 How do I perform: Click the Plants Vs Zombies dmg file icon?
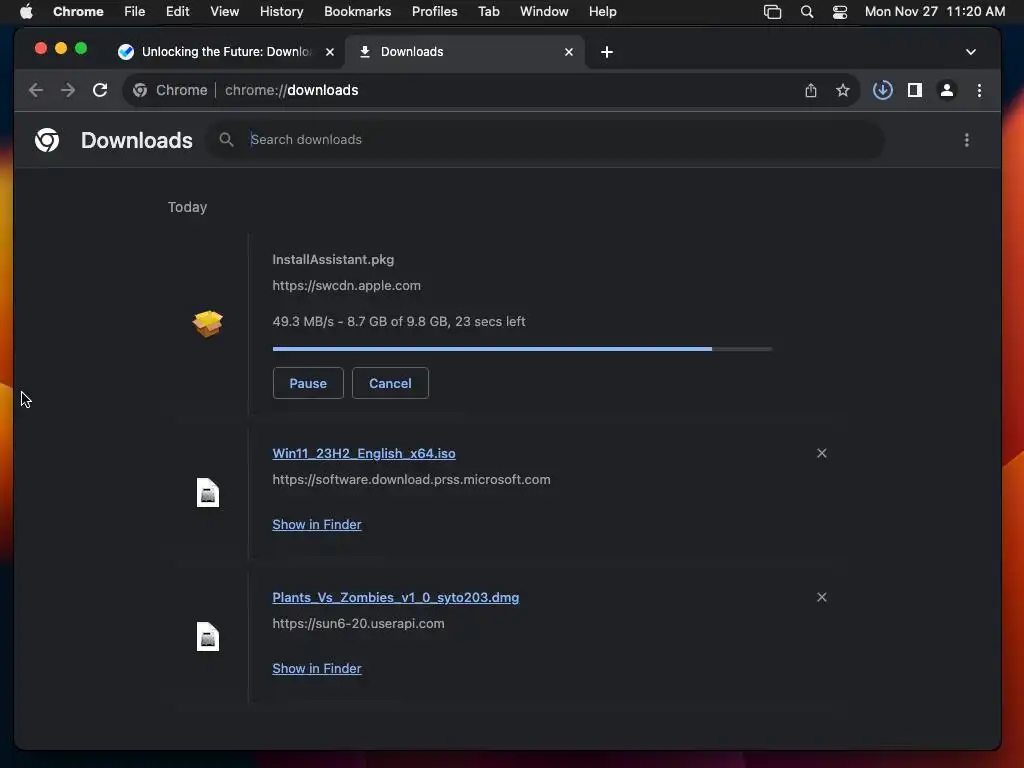click(208, 637)
